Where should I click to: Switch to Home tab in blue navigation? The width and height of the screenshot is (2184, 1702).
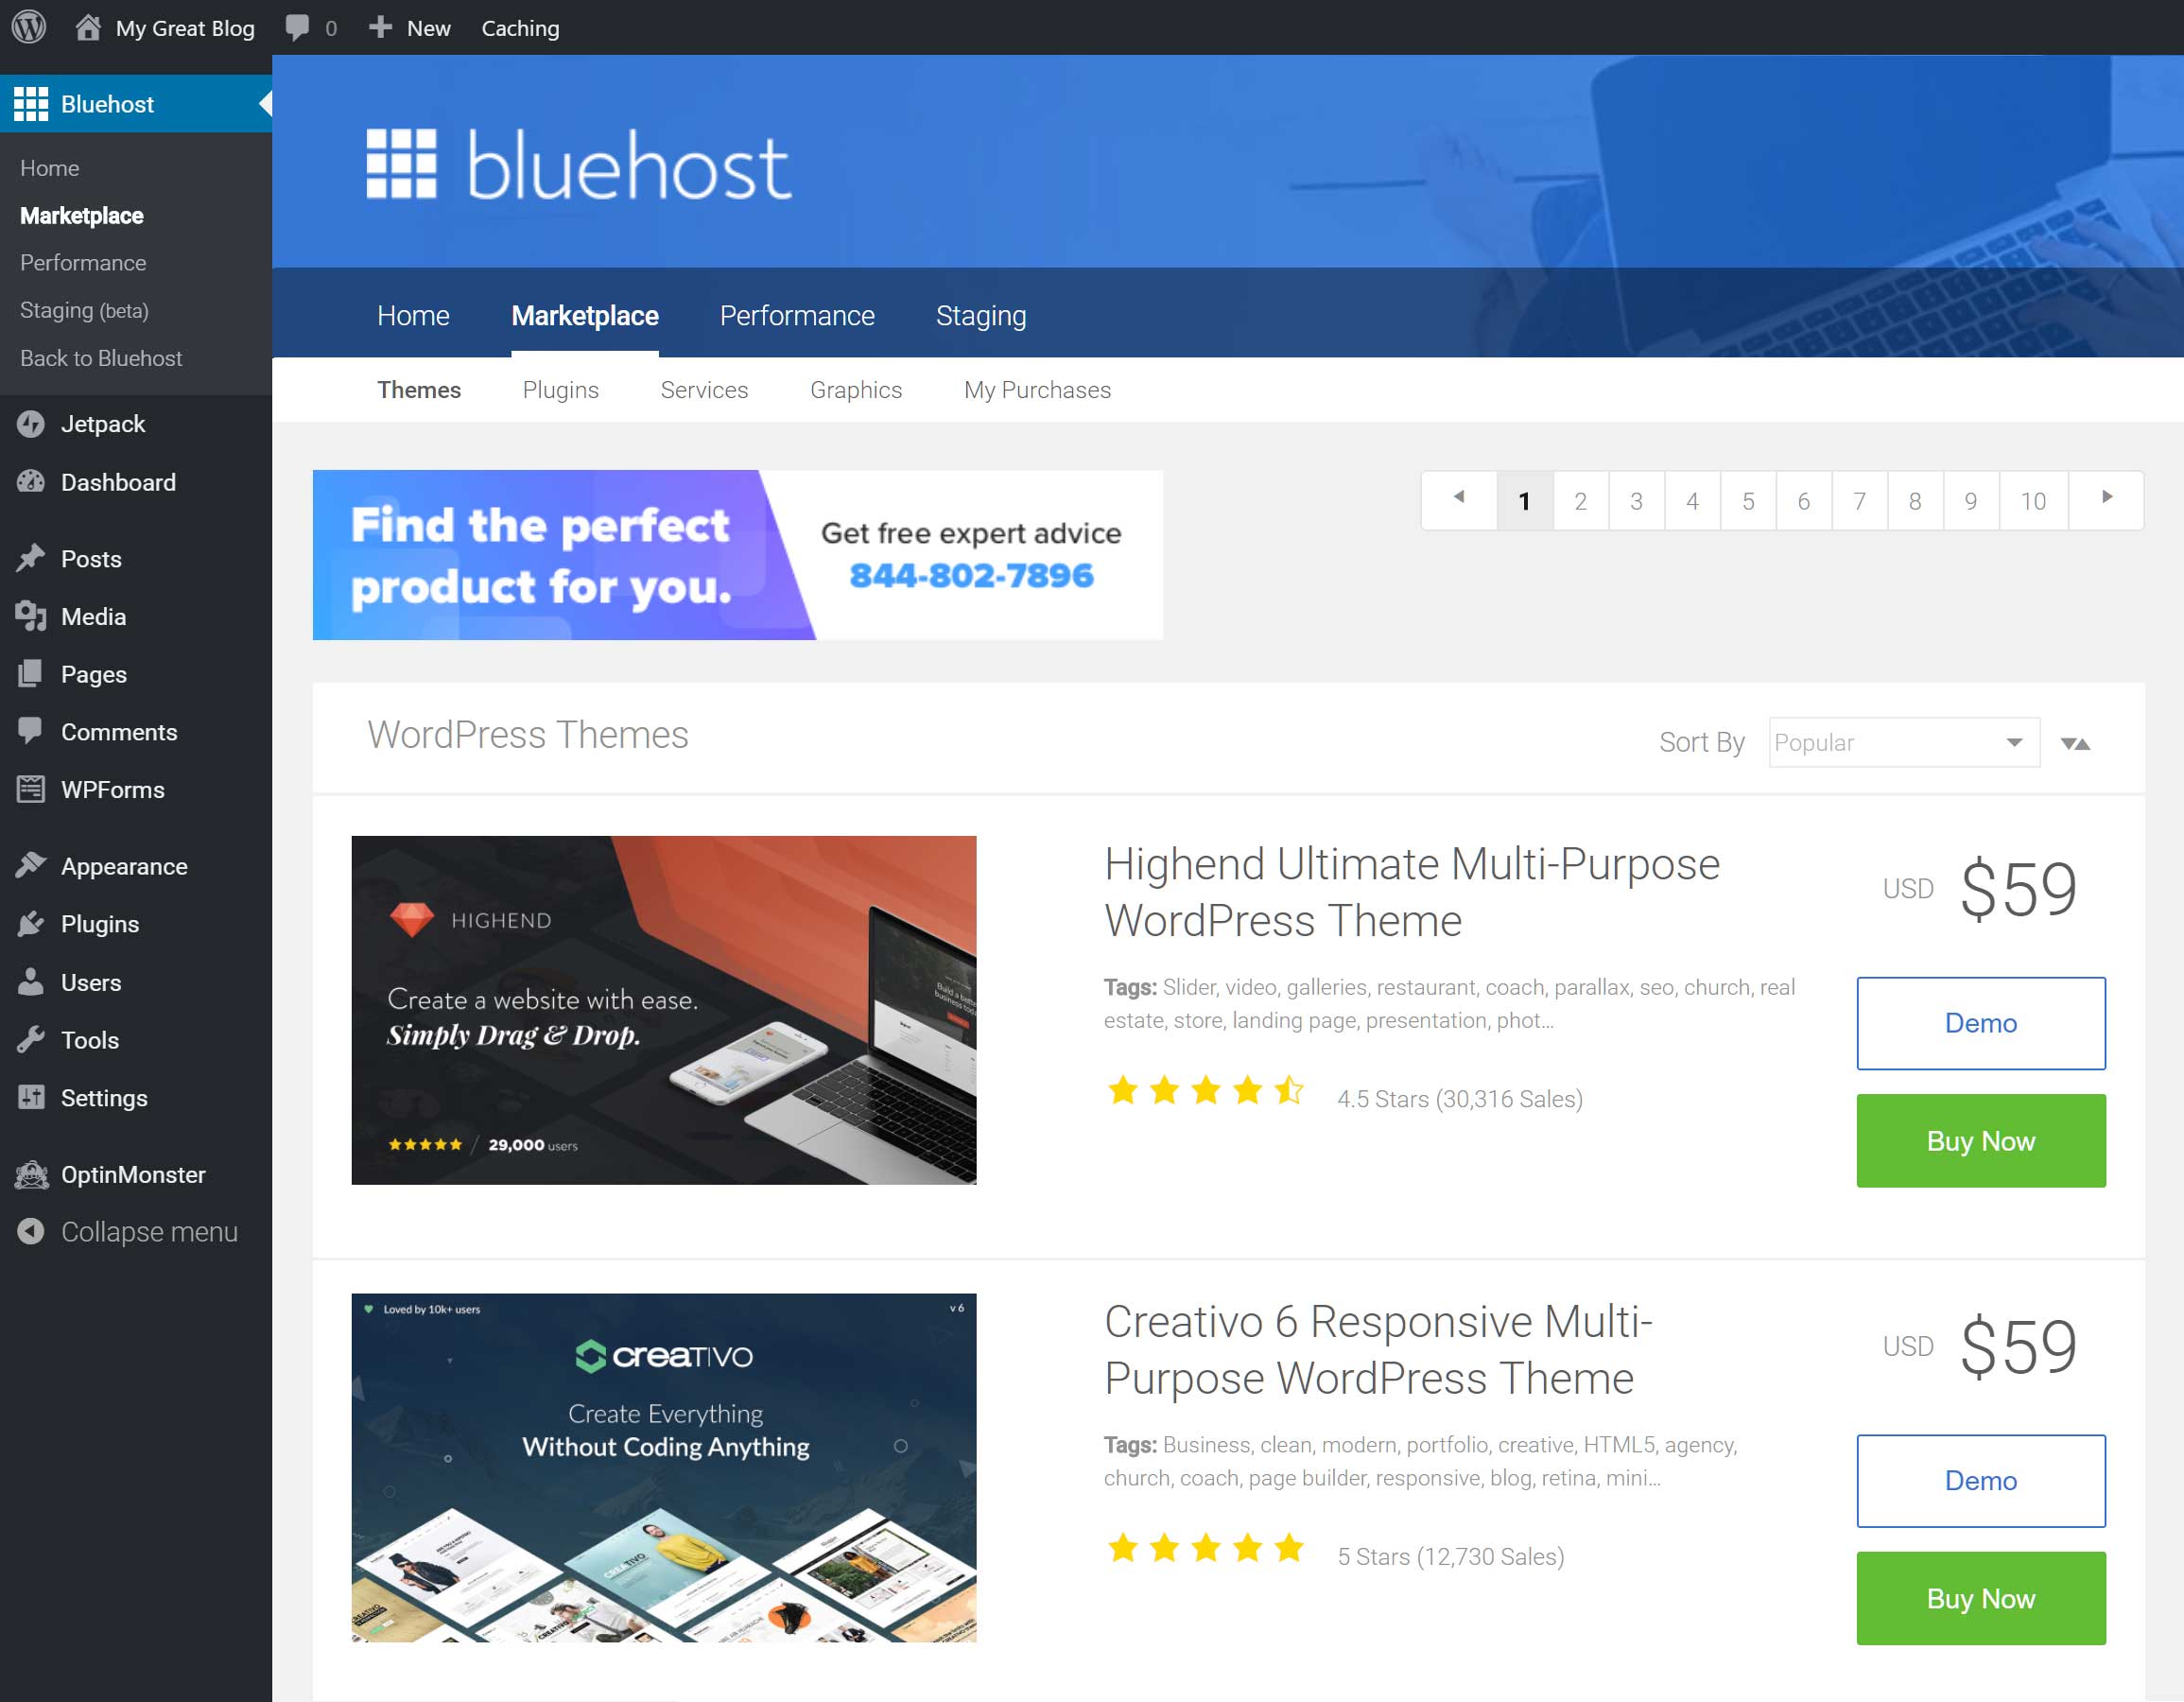pos(413,316)
